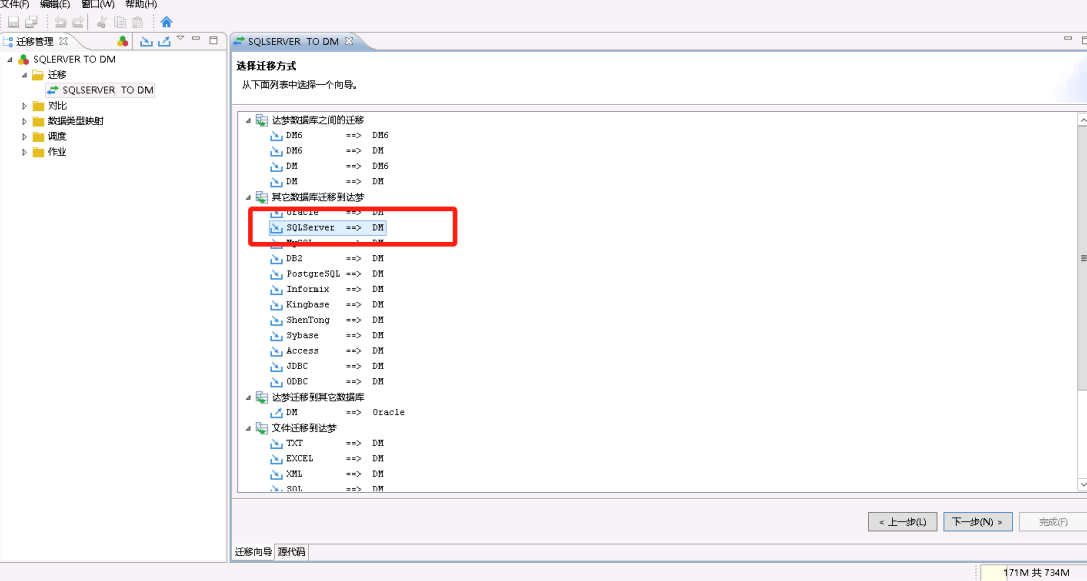
Task: Select the SQLSERVER TO DM editor tab
Action: (x=293, y=42)
